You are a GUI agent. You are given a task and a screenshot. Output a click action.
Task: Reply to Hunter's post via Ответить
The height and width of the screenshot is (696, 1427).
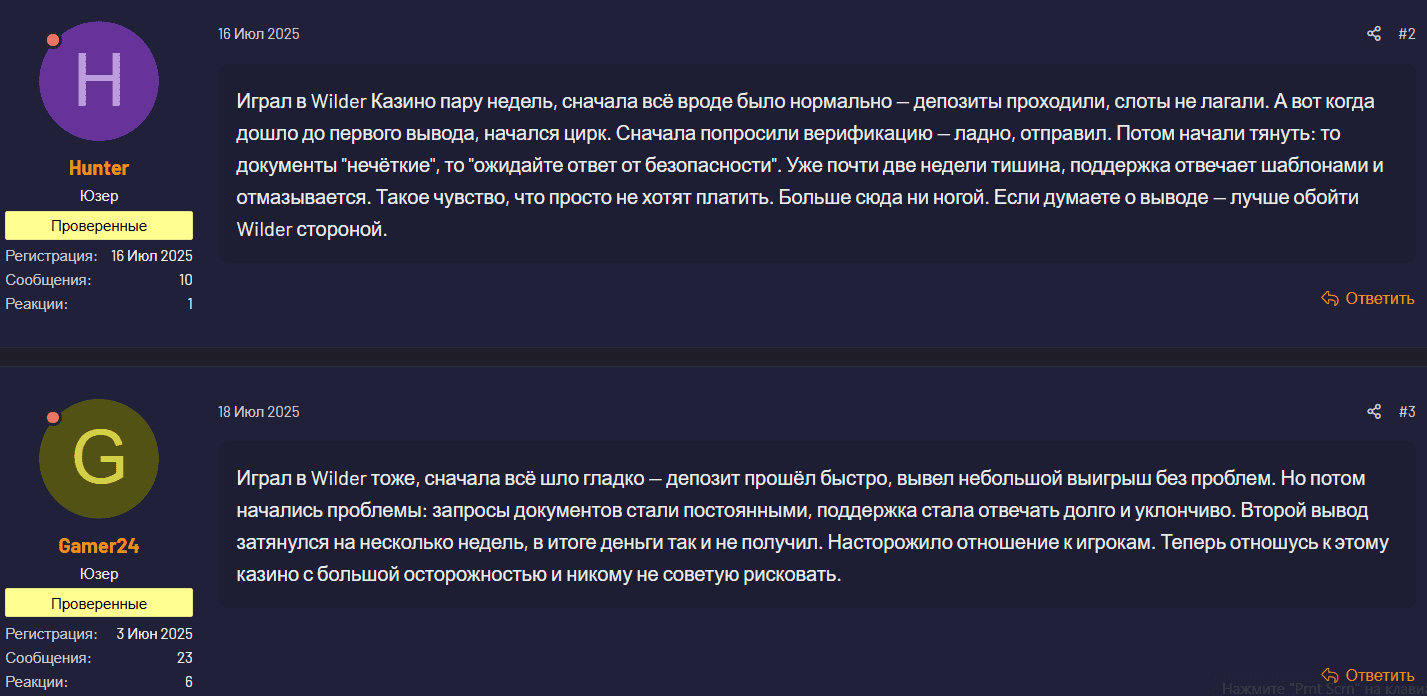click(x=1368, y=298)
